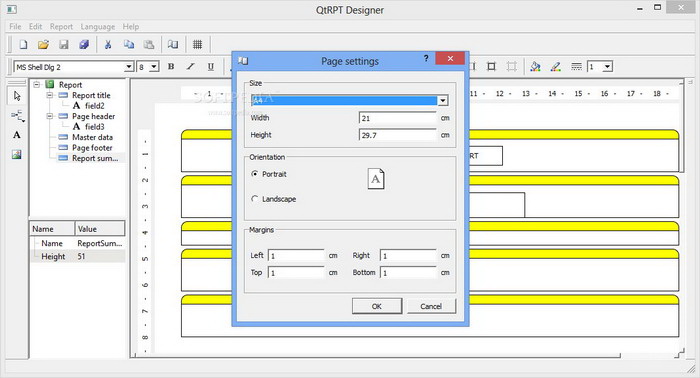700x378 pixels.
Task: Cancel the Page settings dialog
Action: pyautogui.click(x=431, y=306)
